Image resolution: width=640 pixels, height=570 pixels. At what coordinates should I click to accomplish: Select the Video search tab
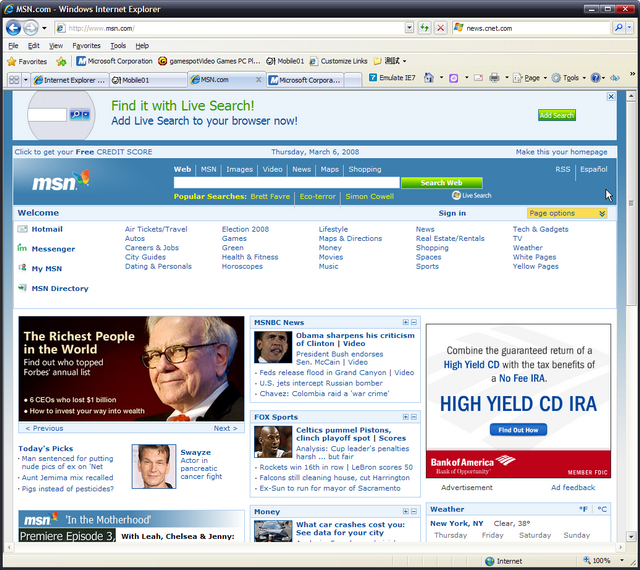[x=272, y=169]
